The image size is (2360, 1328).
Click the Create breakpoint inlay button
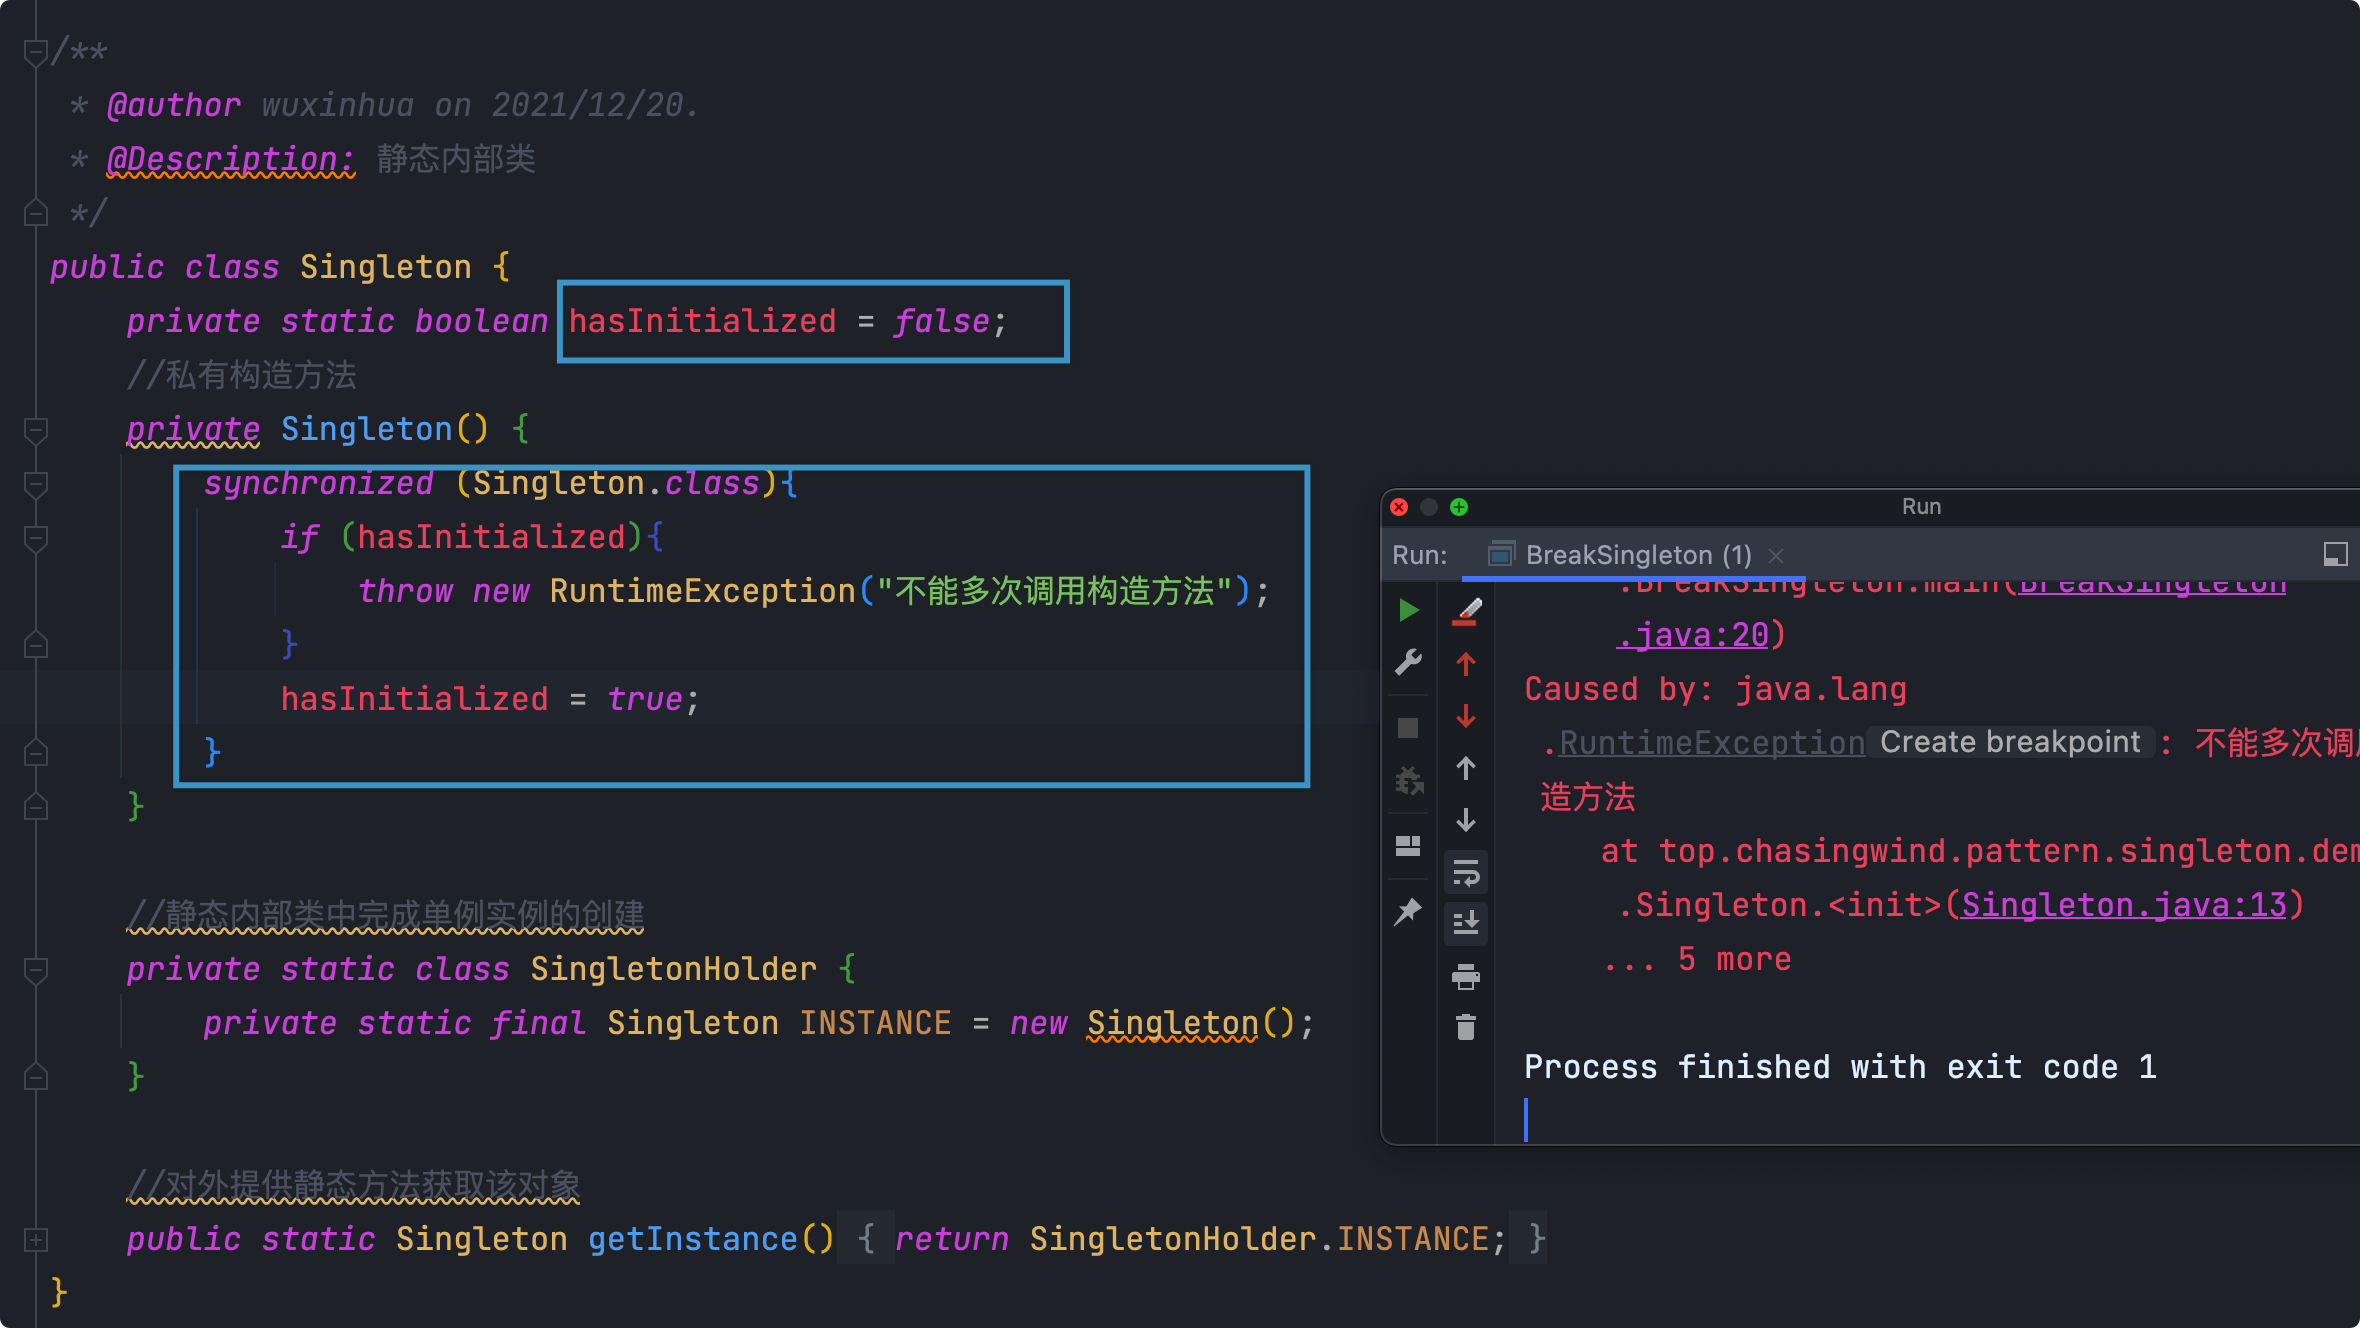click(x=2010, y=742)
